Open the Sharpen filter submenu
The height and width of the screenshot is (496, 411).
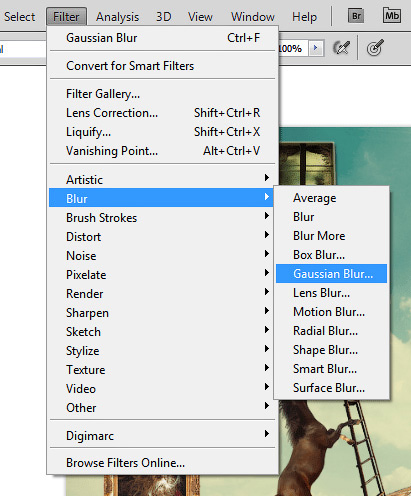(x=161, y=313)
